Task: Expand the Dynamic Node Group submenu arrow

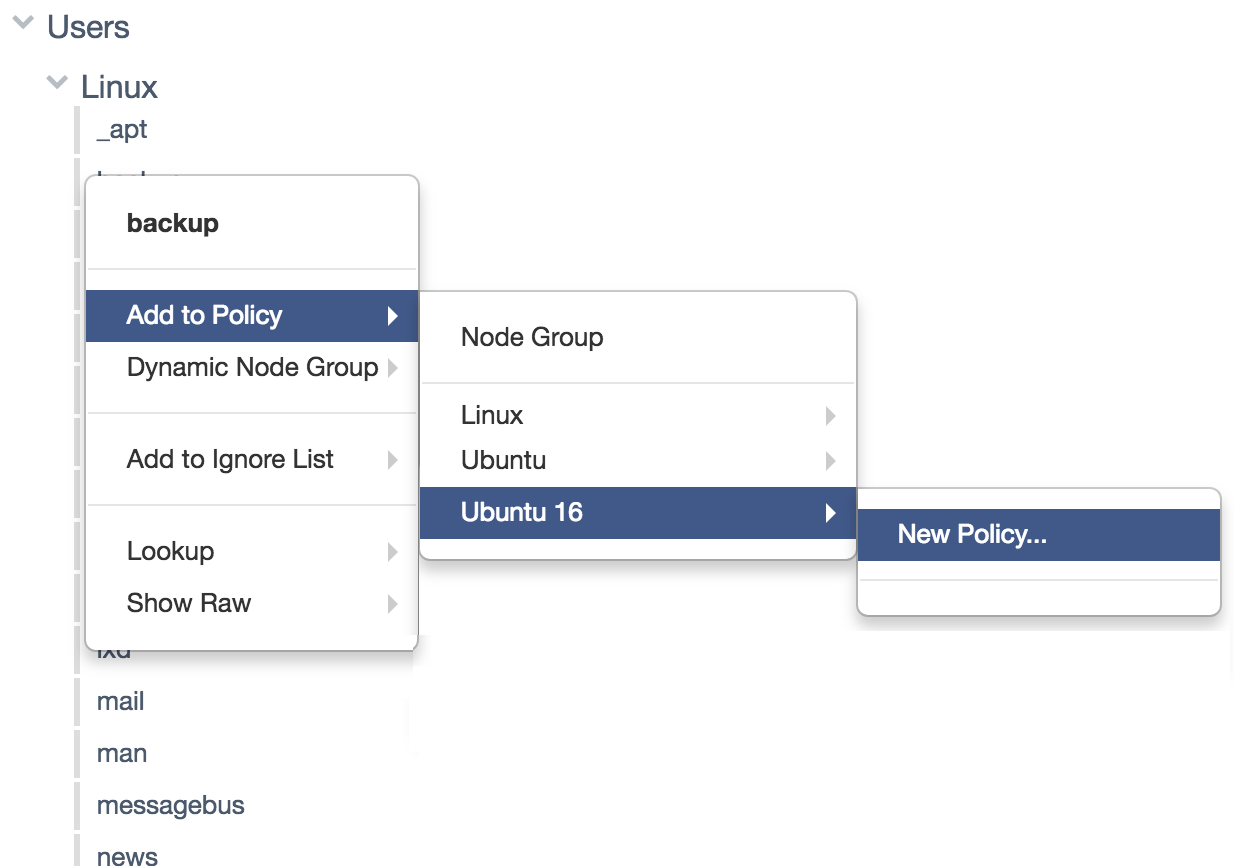Action: click(393, 368)
